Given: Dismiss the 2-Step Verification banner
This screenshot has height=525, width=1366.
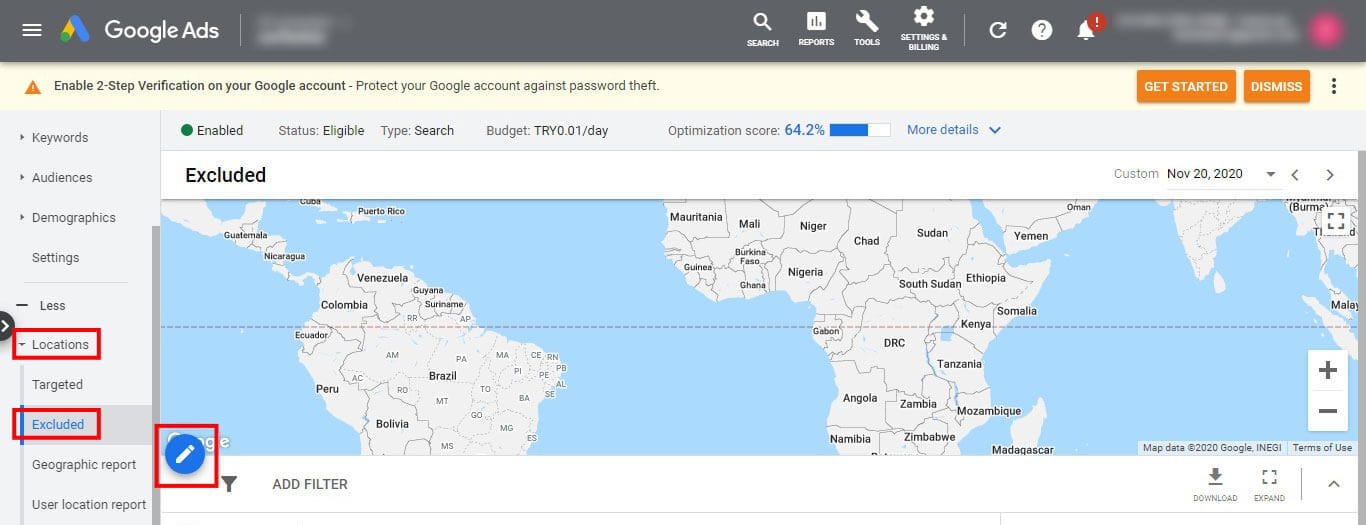Looking at the screenshot, I should pyautogui.click(x=1277, y=87).
